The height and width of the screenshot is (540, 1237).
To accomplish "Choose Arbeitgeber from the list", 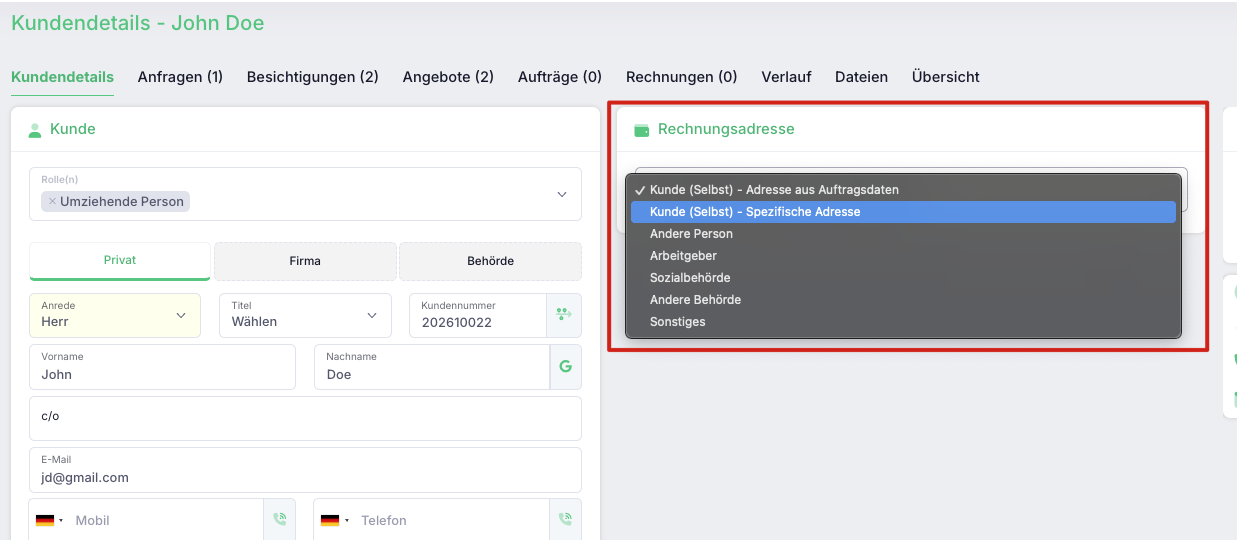I will pyautogui.click(x=903, y=256).
